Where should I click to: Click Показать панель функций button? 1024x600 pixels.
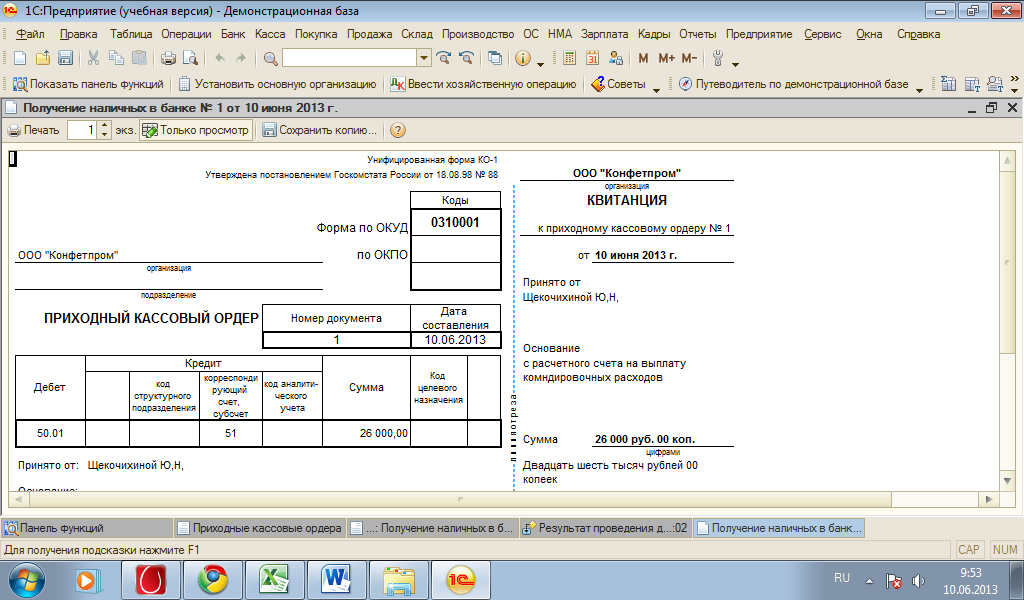(88, 84)
